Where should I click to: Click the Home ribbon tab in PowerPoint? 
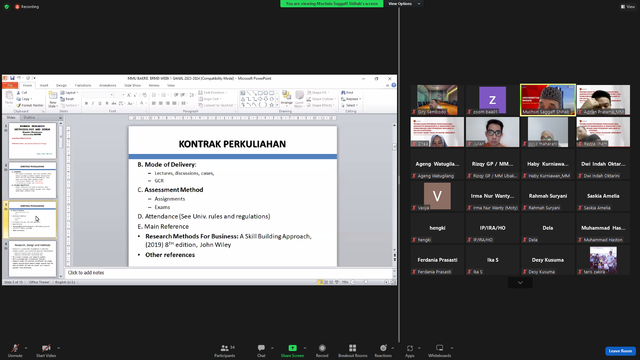(27, 85)
